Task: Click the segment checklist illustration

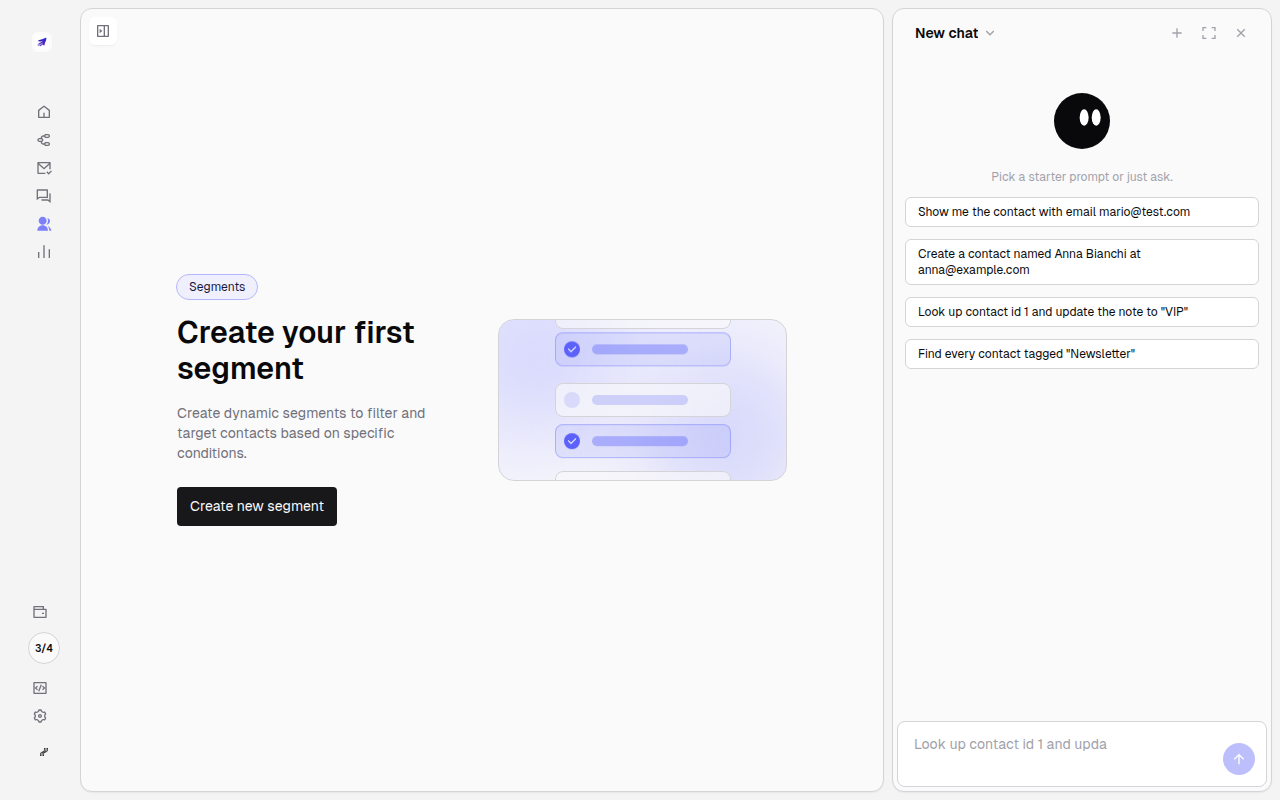Action: click(x=642, y=400)
